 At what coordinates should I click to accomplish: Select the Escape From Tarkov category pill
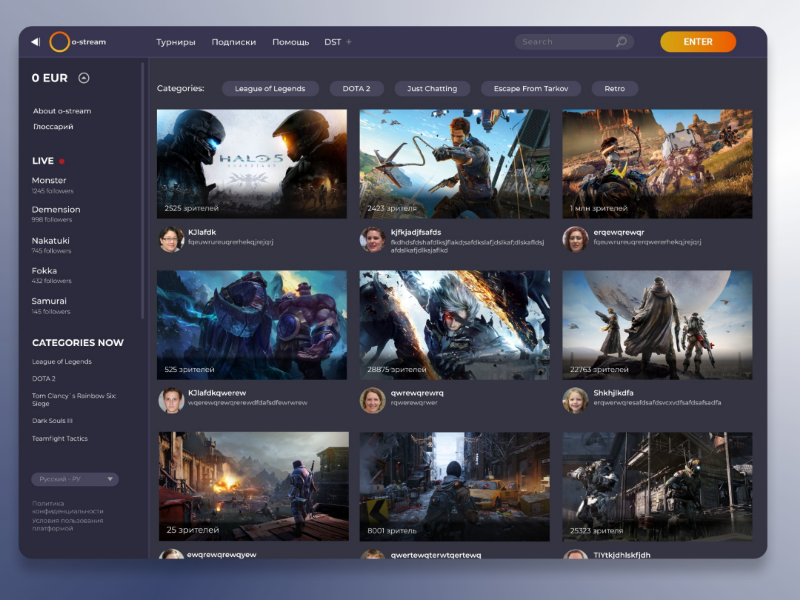click(x=529, y=88)
